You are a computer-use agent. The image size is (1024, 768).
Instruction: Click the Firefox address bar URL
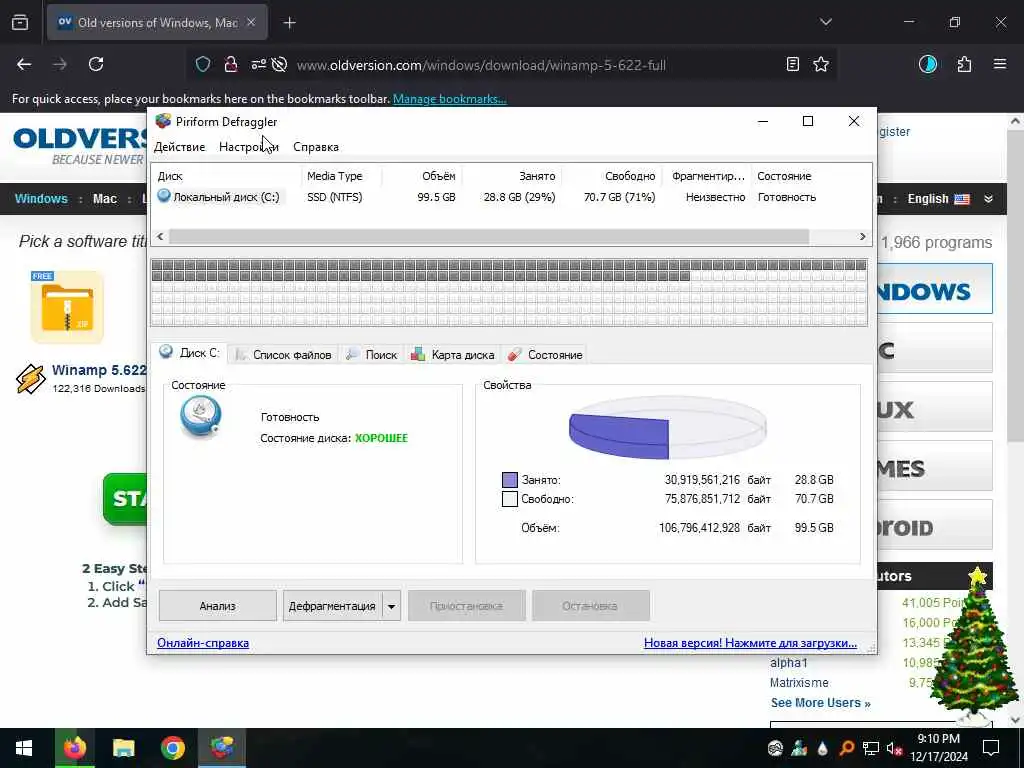(481, 65)
